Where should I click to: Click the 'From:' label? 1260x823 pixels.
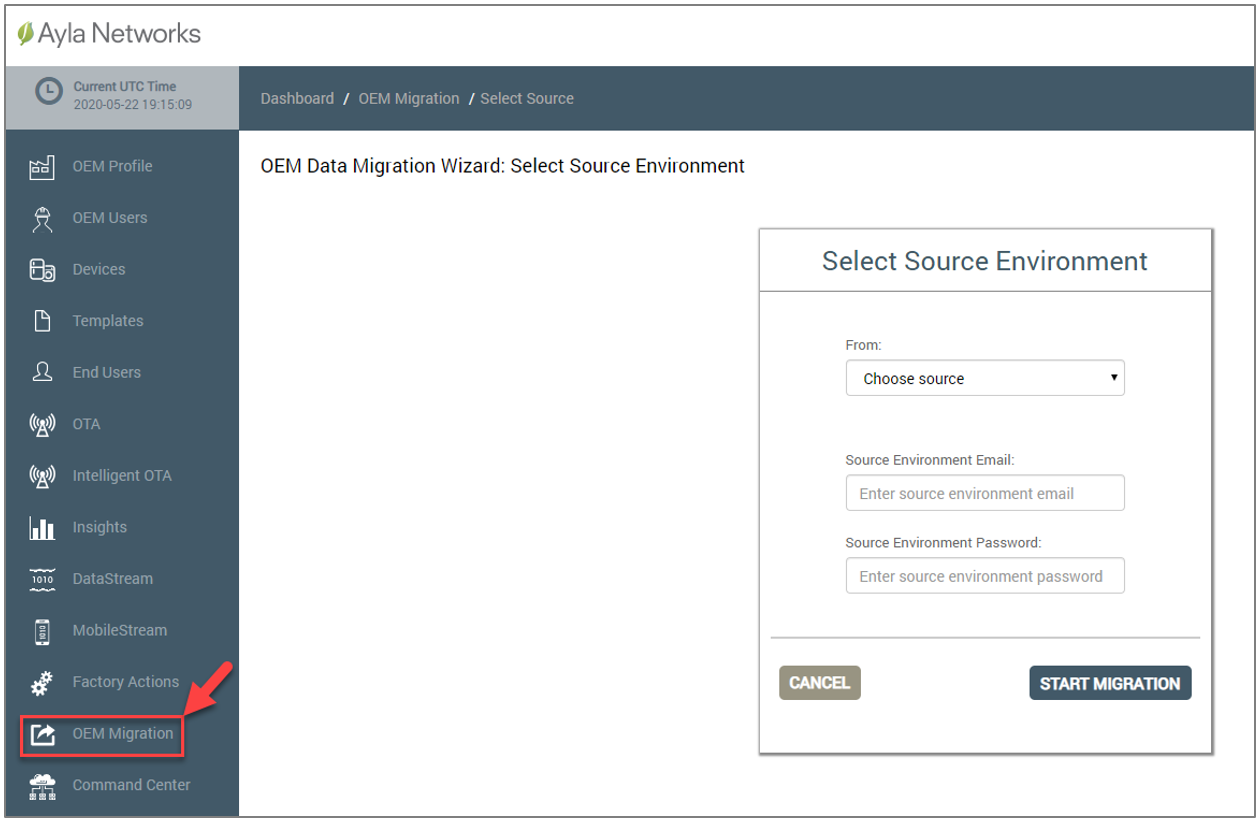864,345
